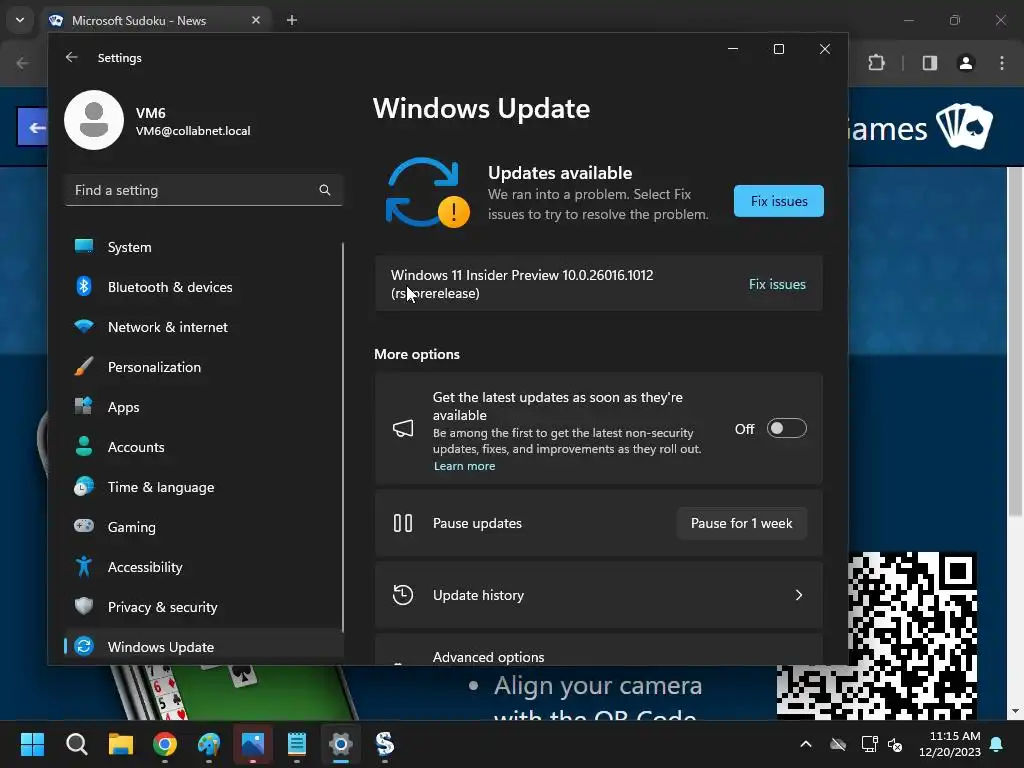The height and width of the screenshot is (768, 1024).
Task: Open Gaming controller icon
Action: click(x=84, y=526)
